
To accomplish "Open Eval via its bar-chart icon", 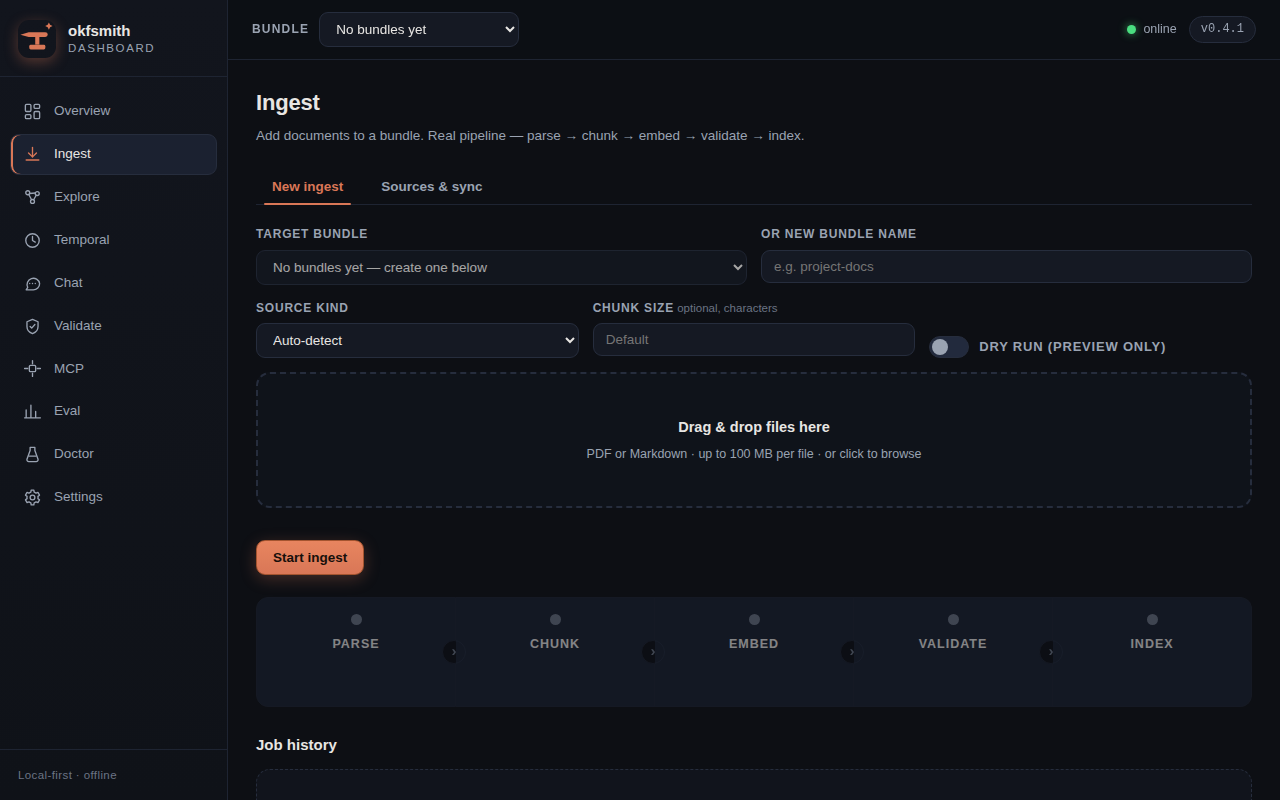I will (32, 411).
